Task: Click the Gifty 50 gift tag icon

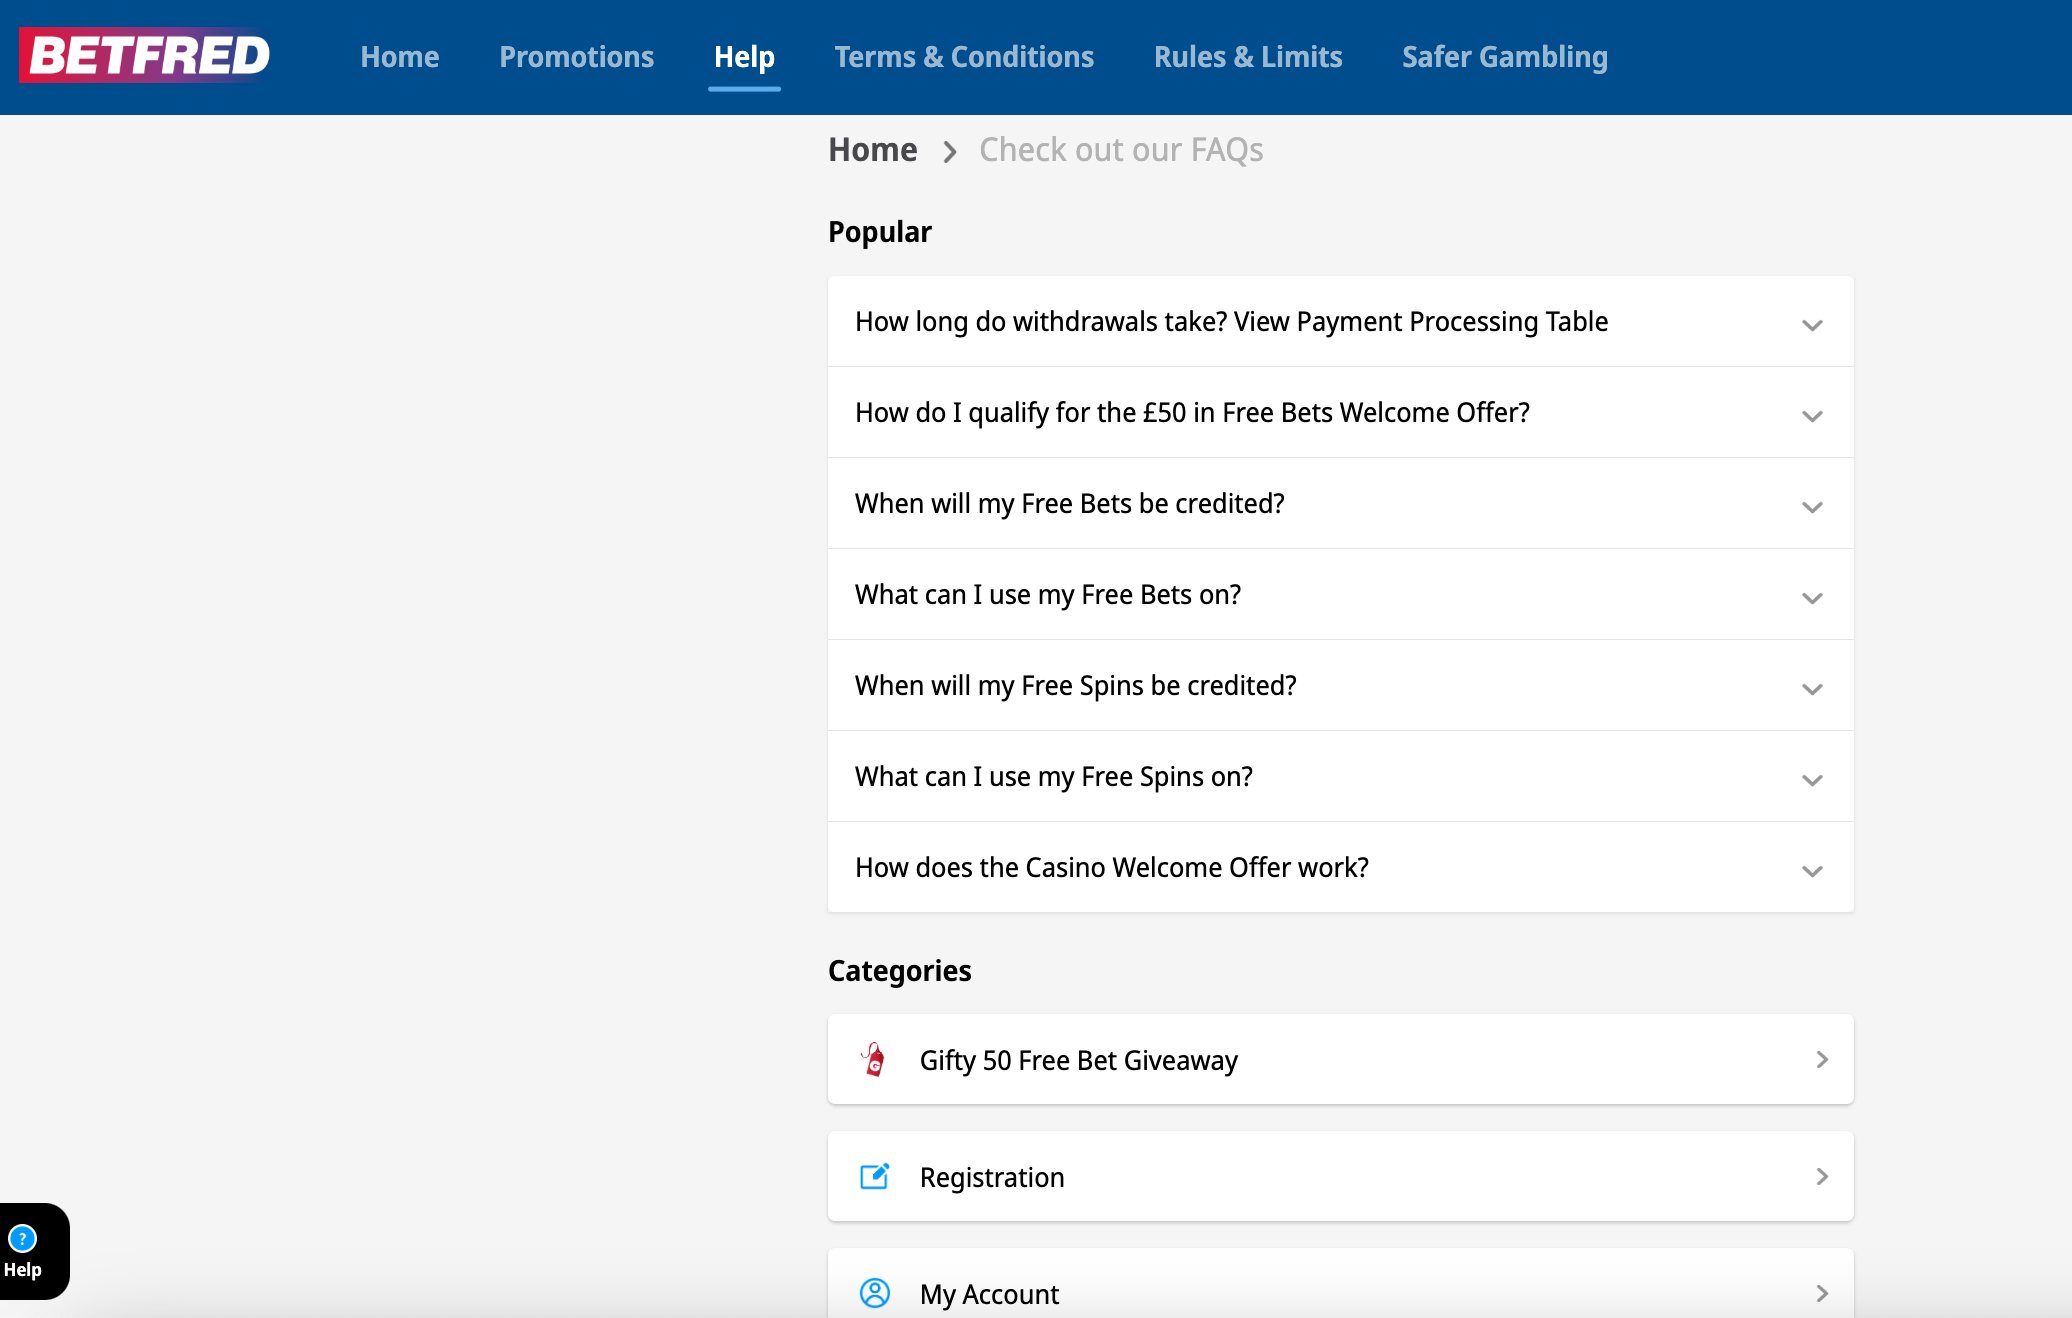Action: [x=874, y=1059]
